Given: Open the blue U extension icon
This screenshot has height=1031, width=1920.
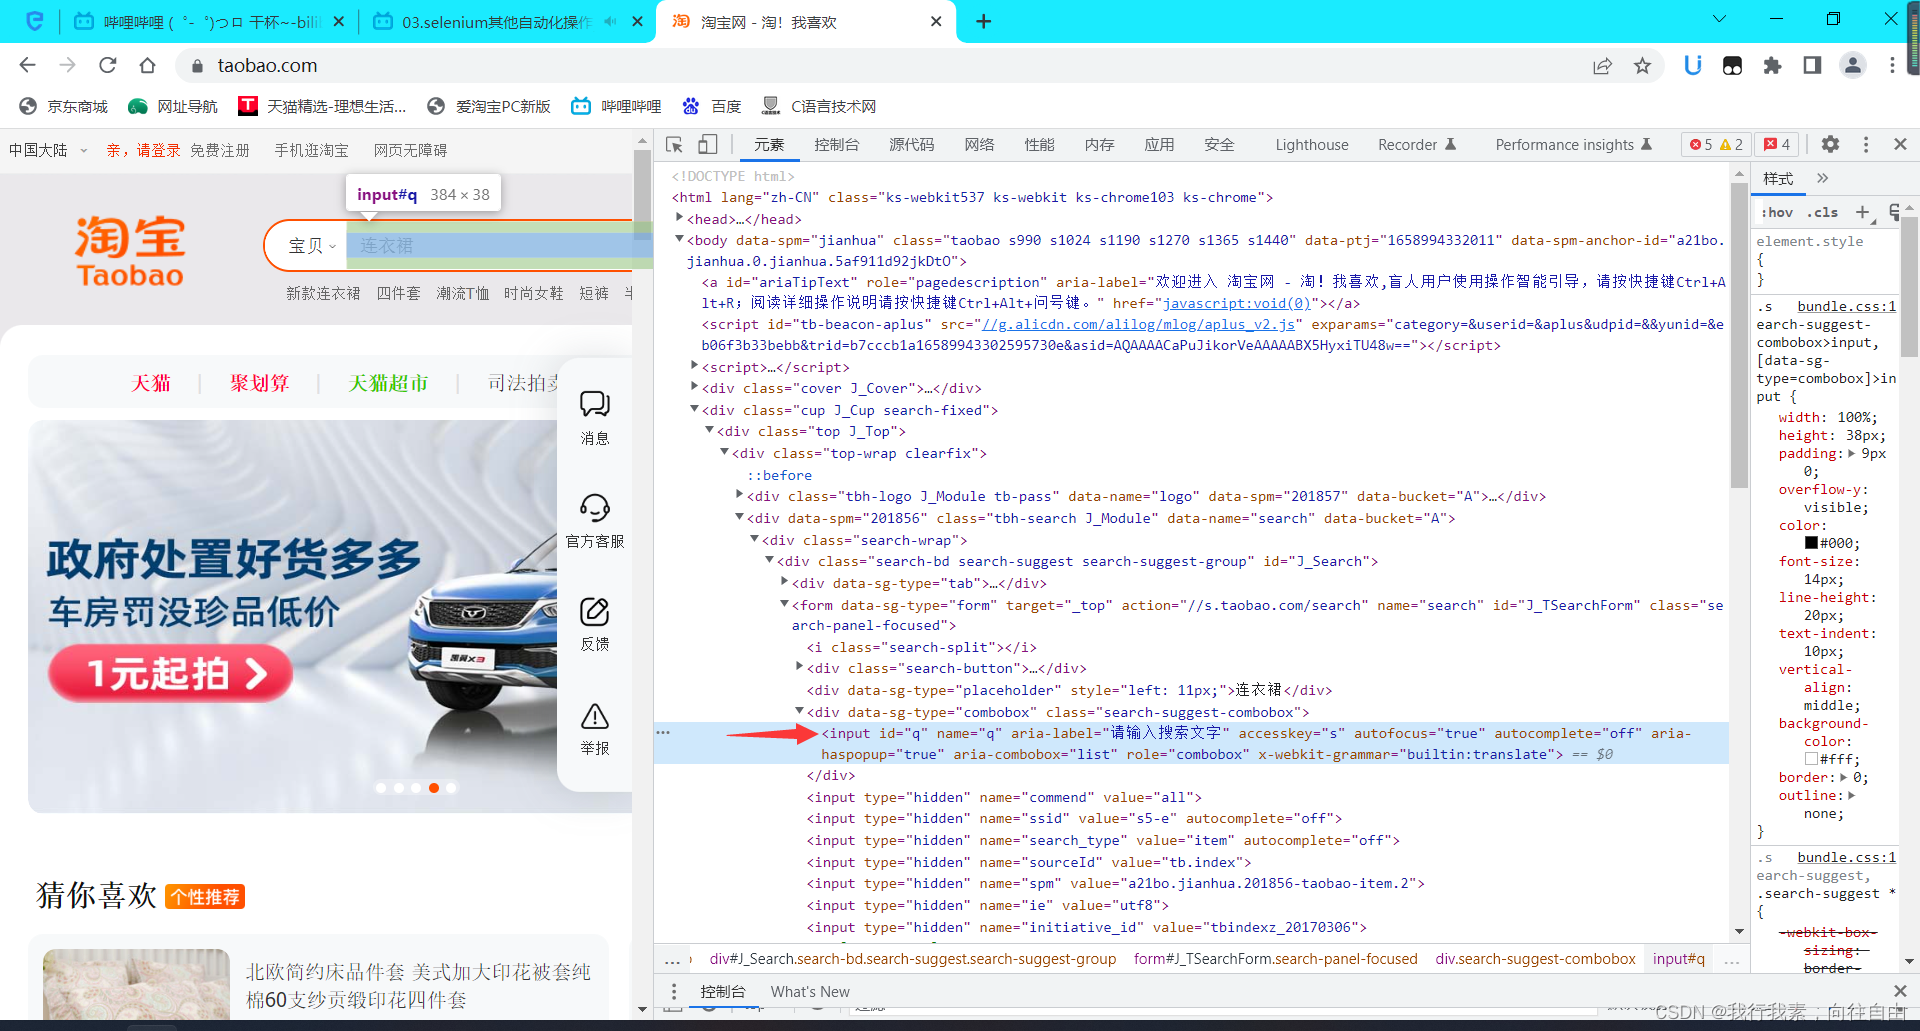Looking at the screenshot, I should point(1693,66).
